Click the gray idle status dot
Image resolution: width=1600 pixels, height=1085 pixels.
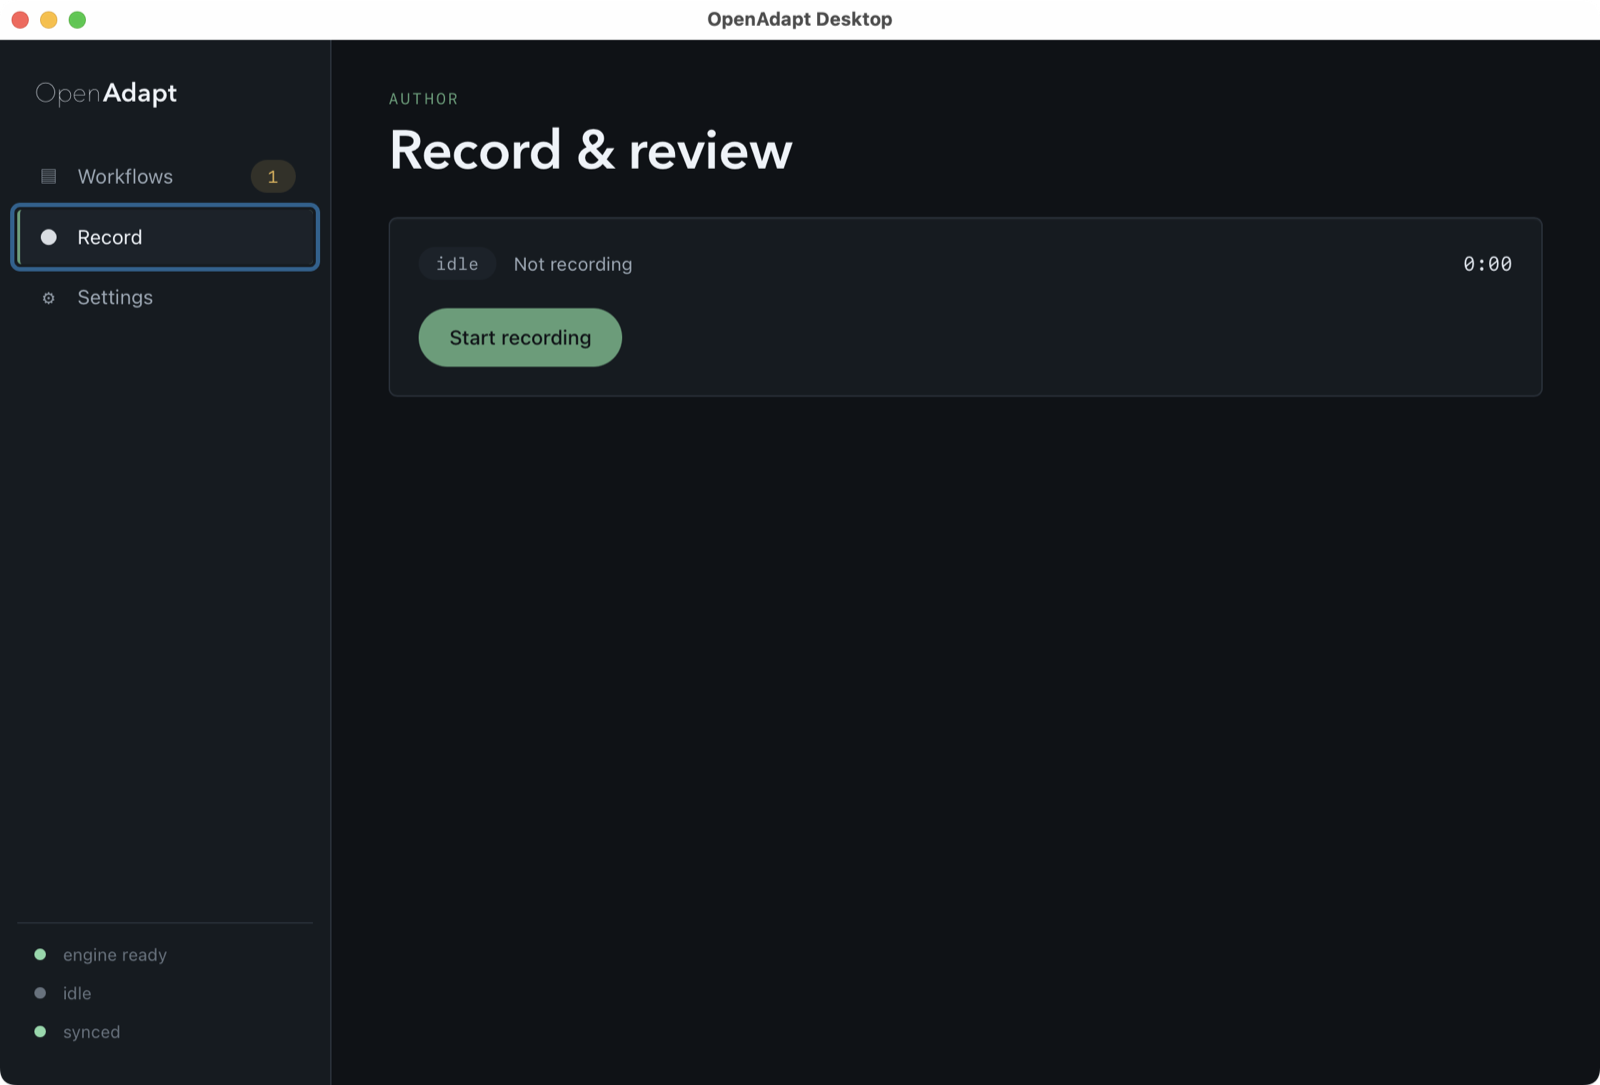pos(40,993)
